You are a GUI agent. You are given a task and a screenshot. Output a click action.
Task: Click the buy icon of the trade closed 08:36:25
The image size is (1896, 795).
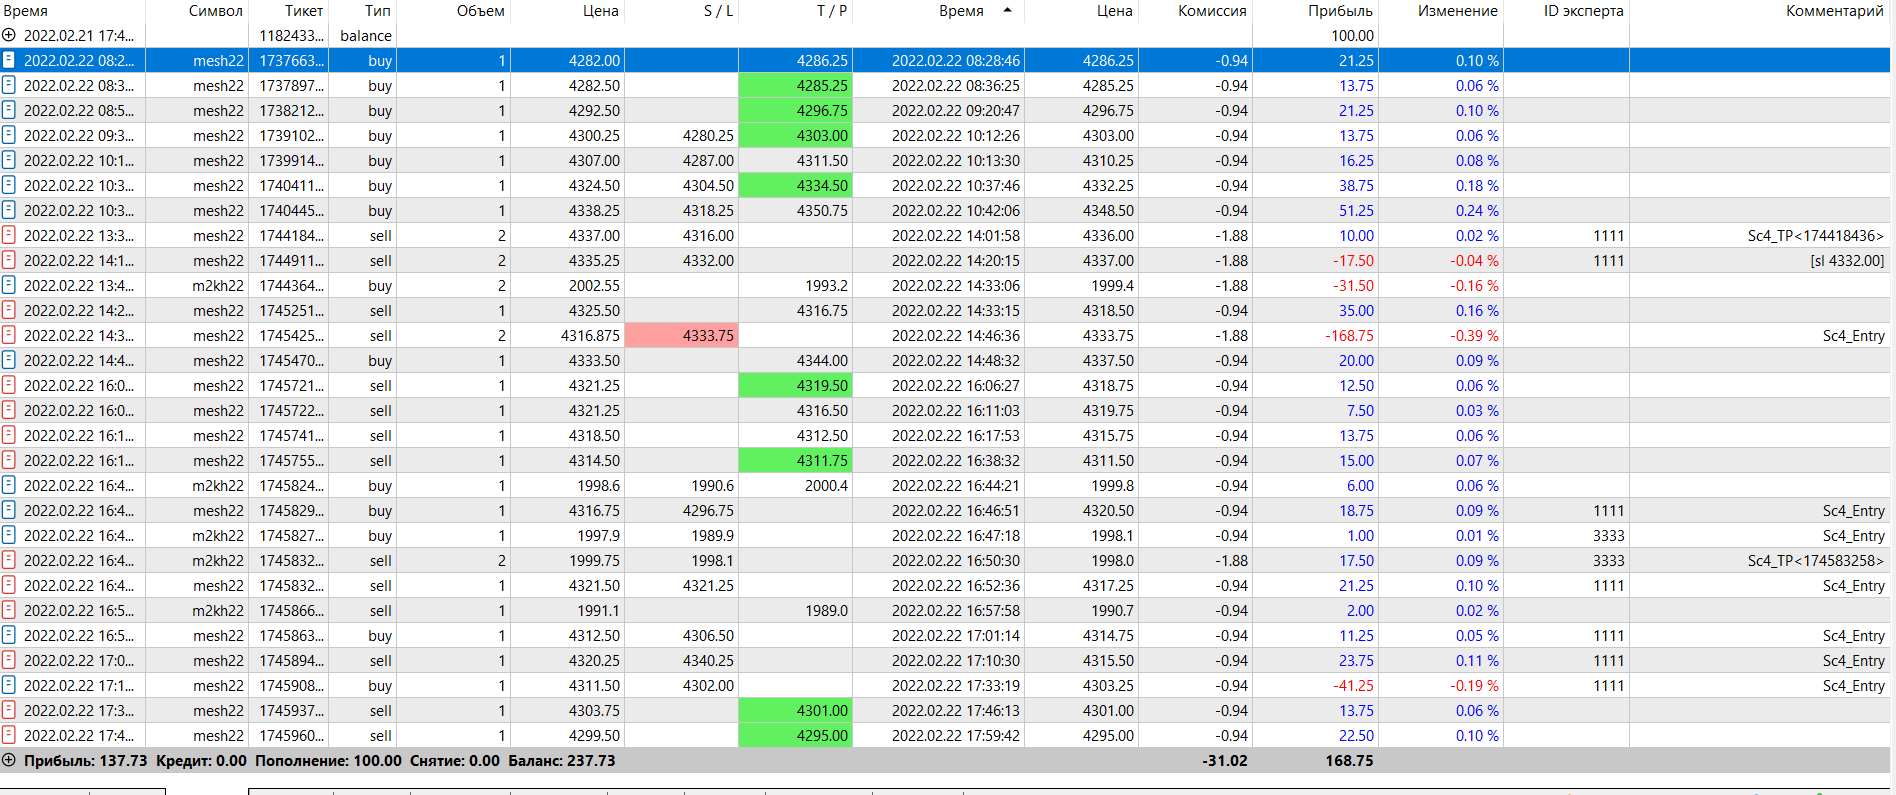pos(9,85)
